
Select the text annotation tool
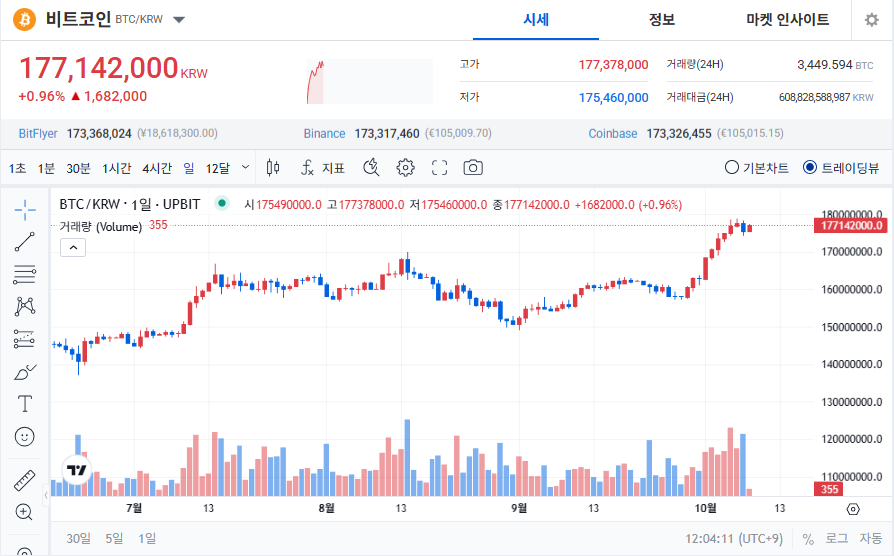(25, 404)
